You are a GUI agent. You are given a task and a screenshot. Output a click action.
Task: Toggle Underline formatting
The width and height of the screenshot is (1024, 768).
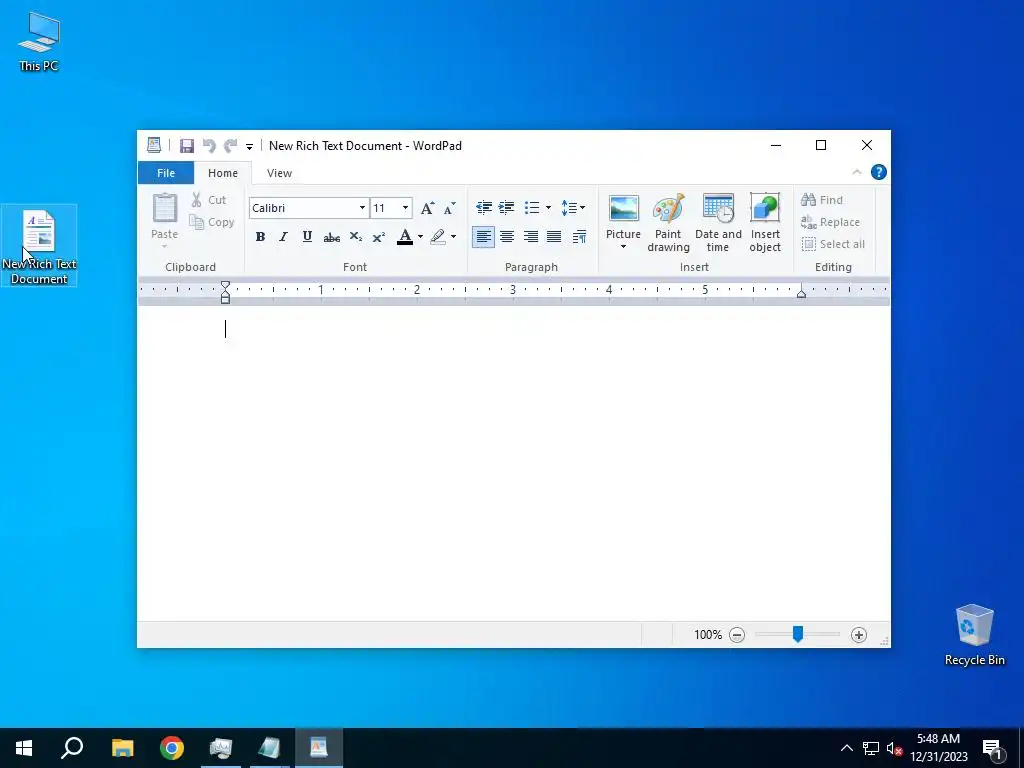[x=307, y=236]
